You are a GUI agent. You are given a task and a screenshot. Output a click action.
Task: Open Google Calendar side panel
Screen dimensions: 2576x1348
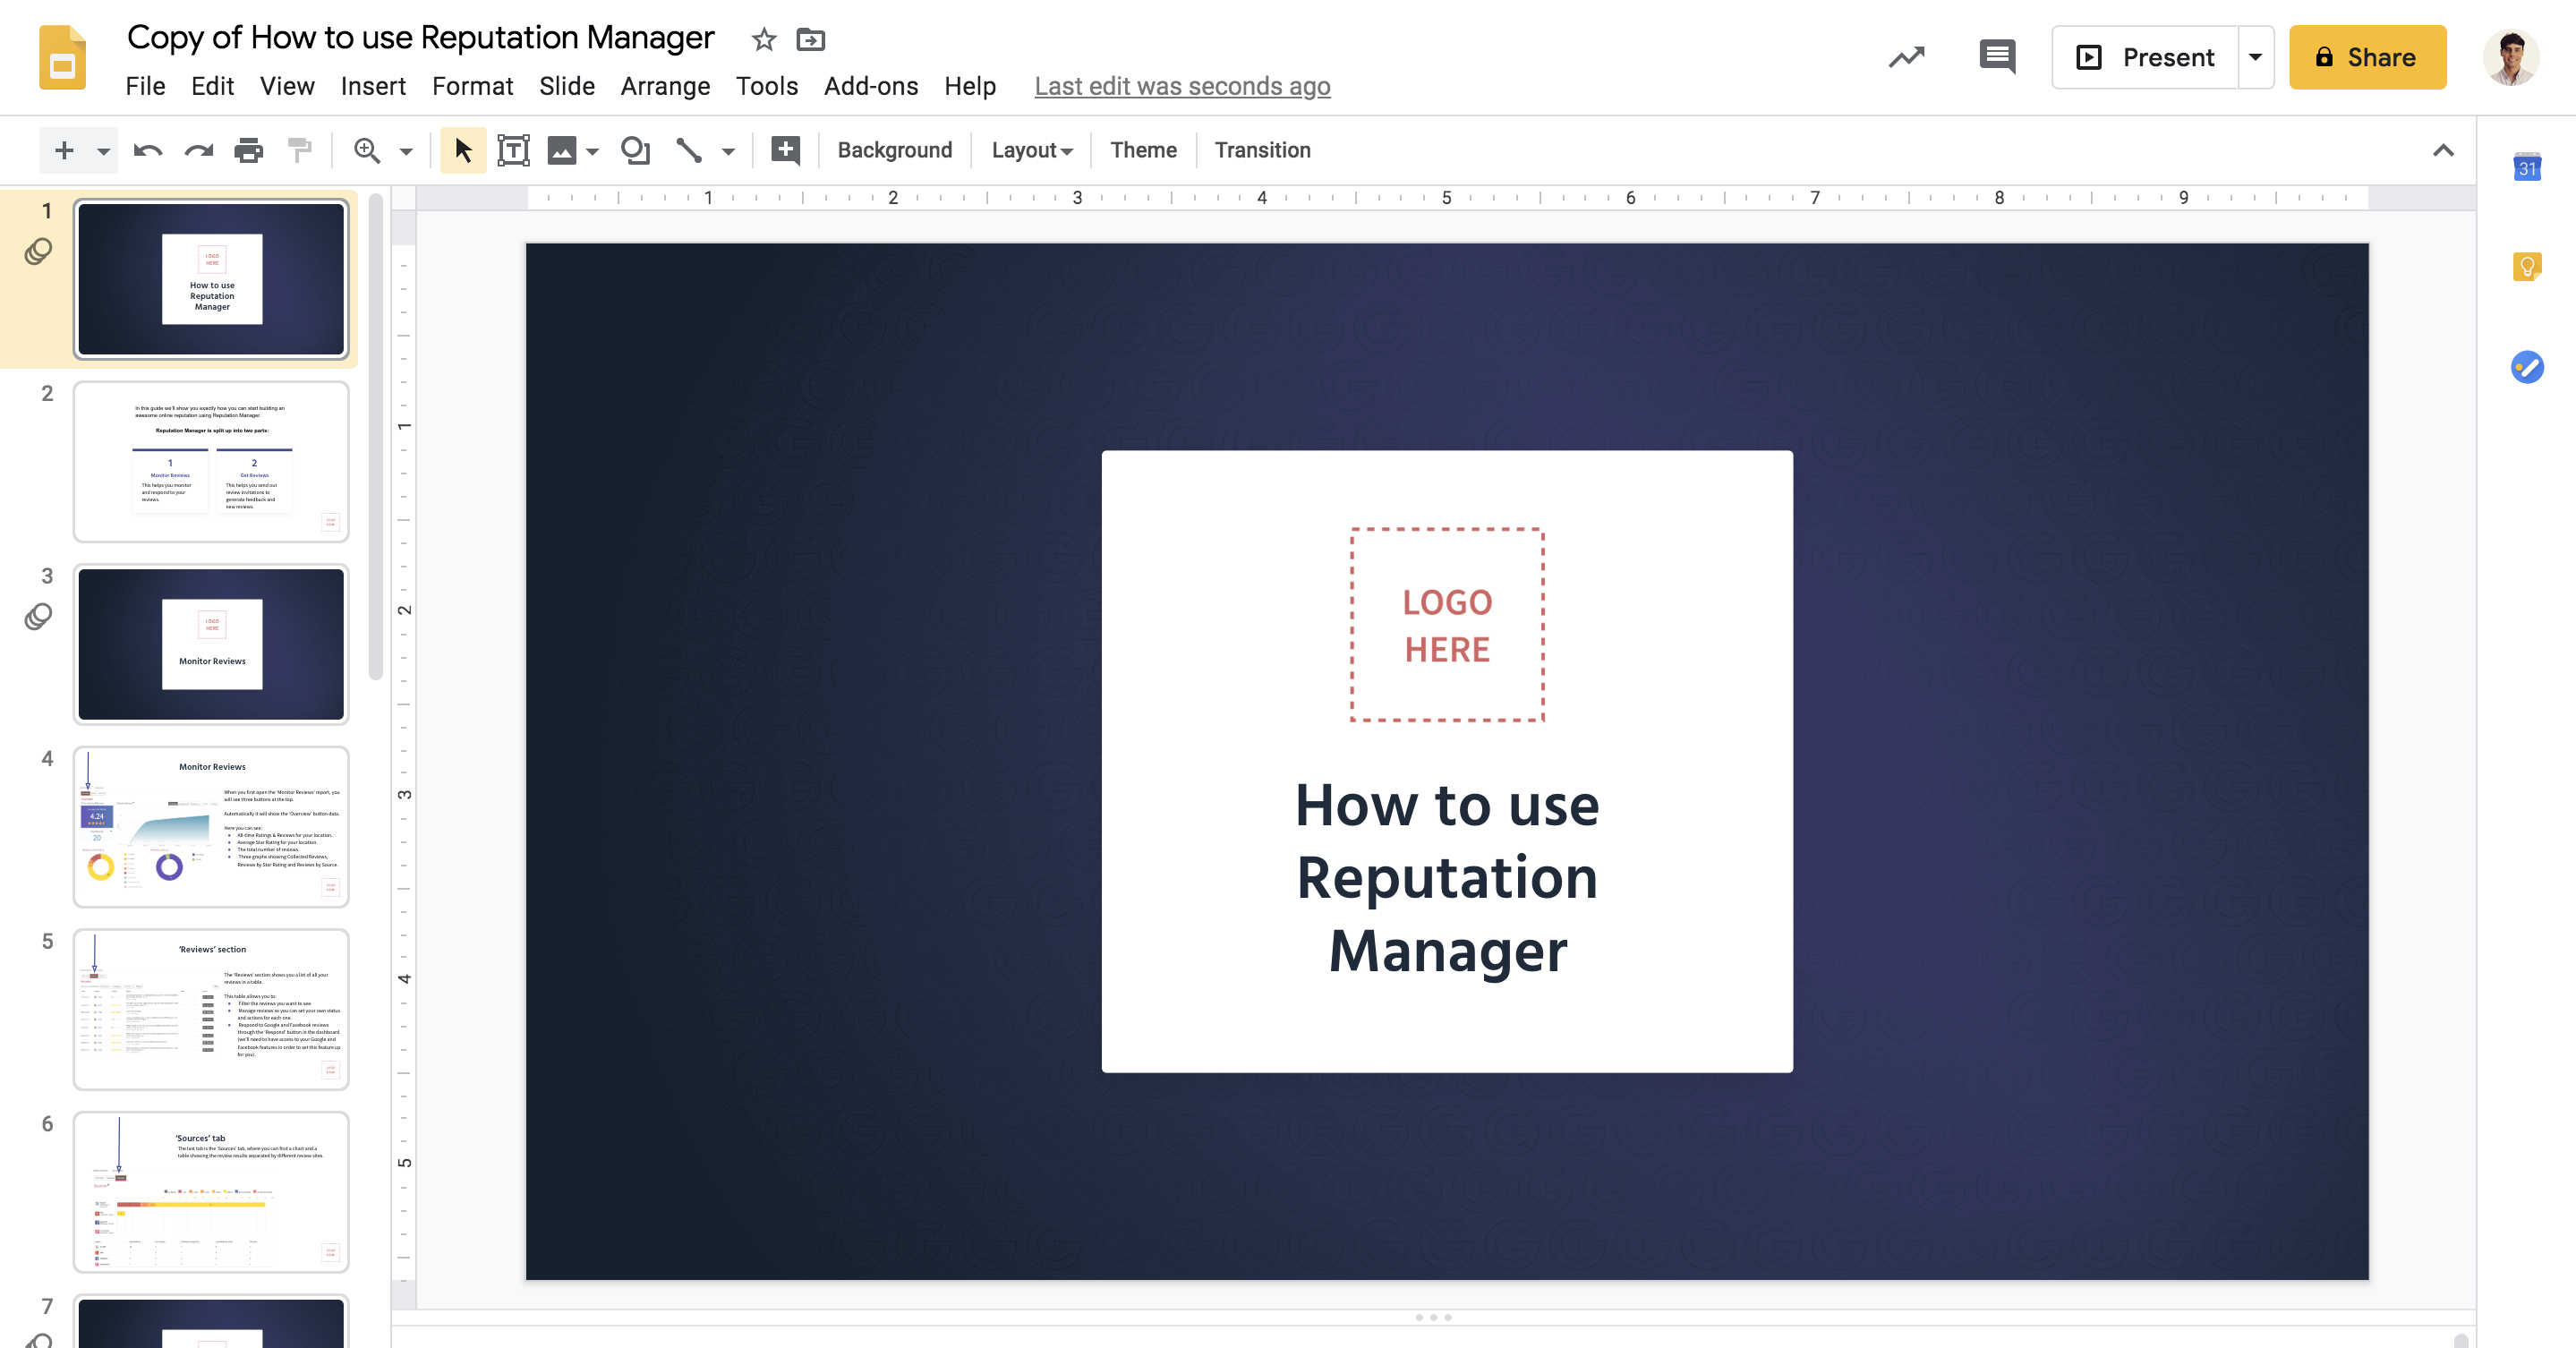click(2527, 167)
